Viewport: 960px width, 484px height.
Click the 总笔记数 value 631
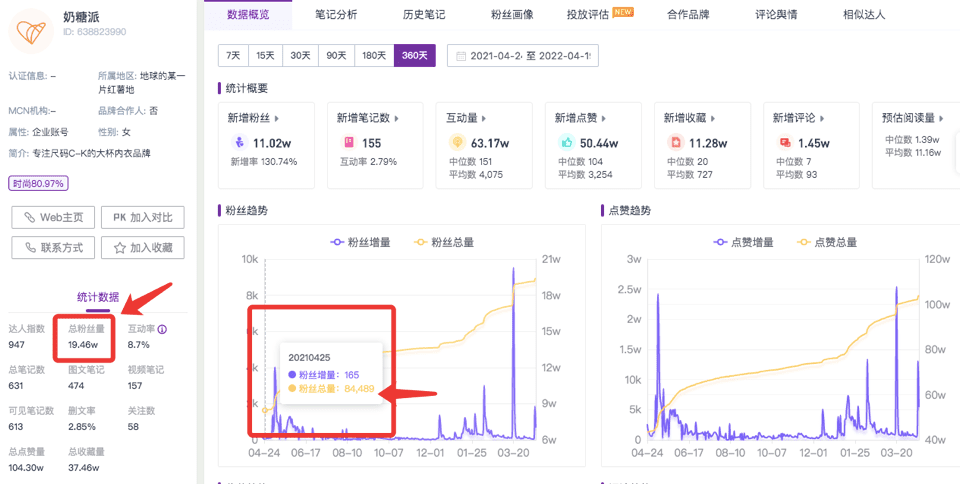(16, 385)
